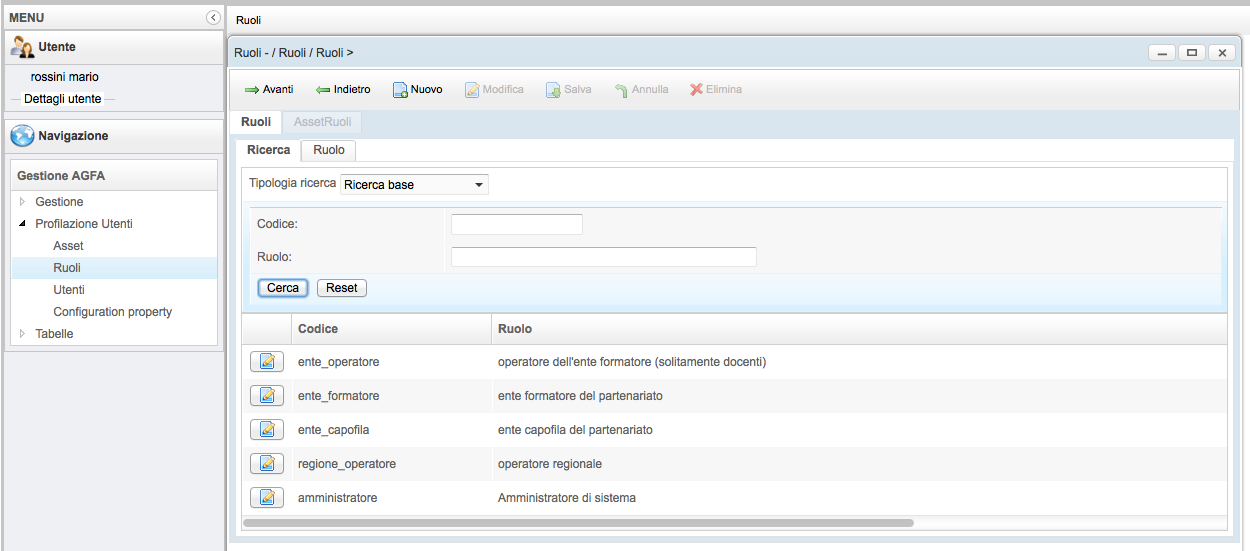
Task: Click the Indietro back arrow icon
Action: (x=323, y=90)
